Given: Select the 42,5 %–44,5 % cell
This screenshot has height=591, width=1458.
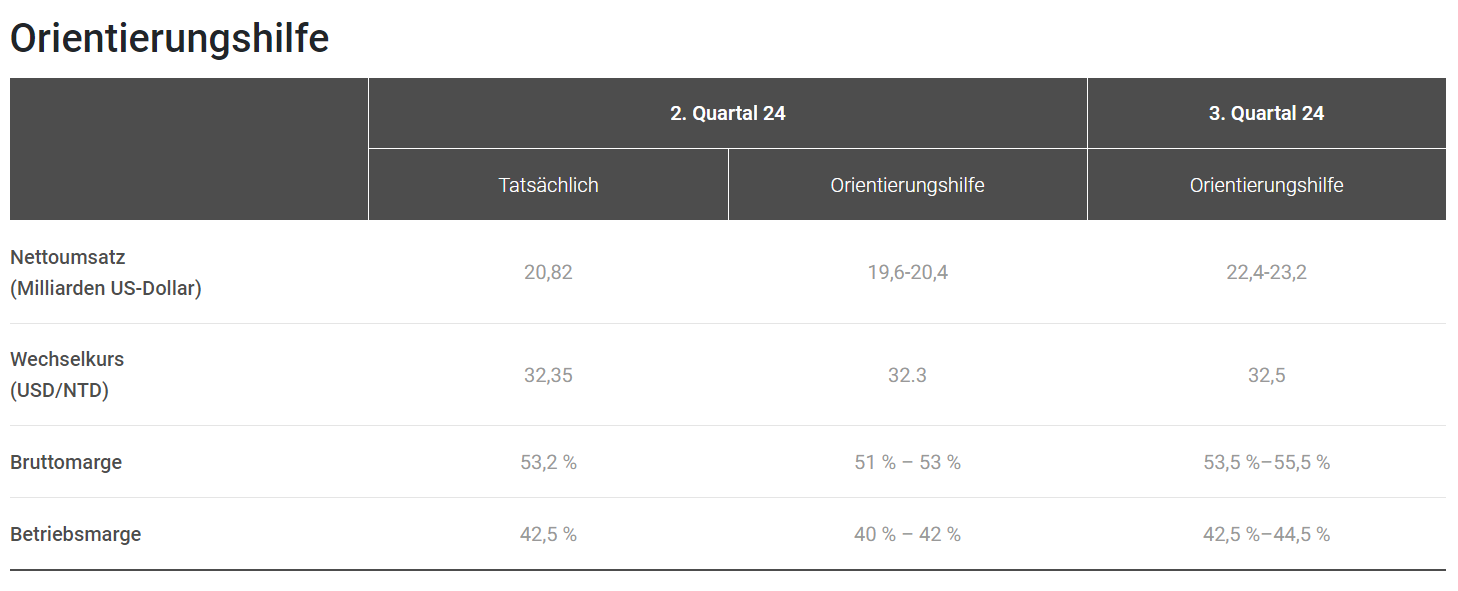Looking at the screenshot, I should [x=1266, y=534].
